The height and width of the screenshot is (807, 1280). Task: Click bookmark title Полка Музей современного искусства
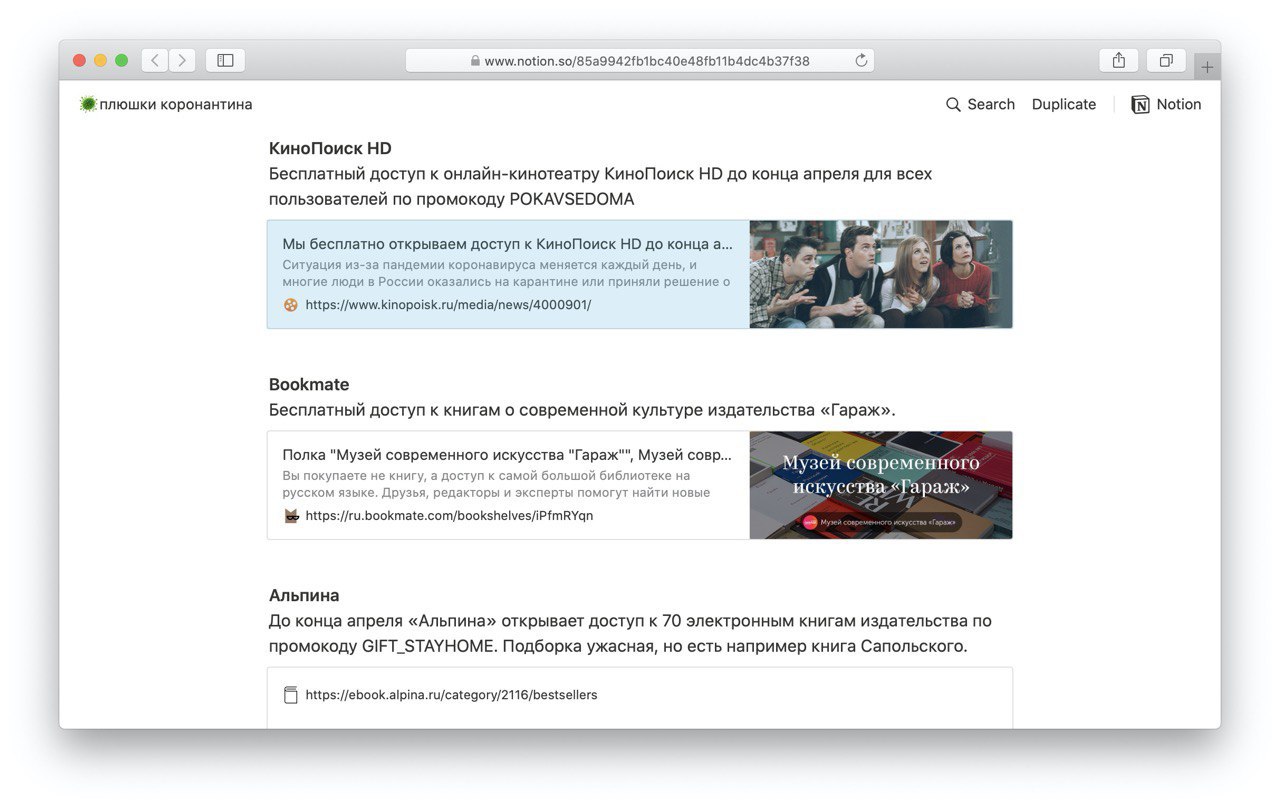(508, 454)
